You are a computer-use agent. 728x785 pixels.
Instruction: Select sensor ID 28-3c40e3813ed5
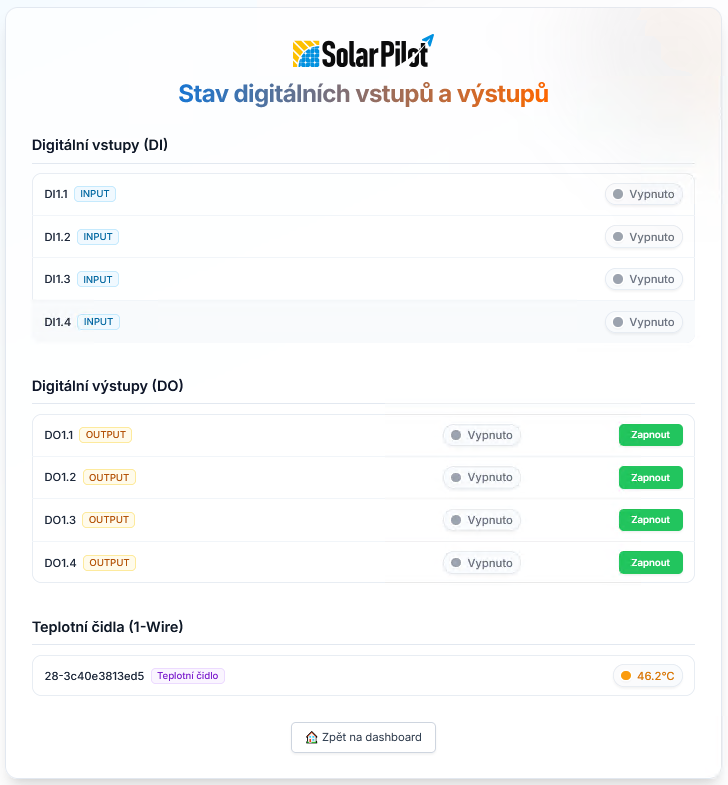[x=94, y=676]
